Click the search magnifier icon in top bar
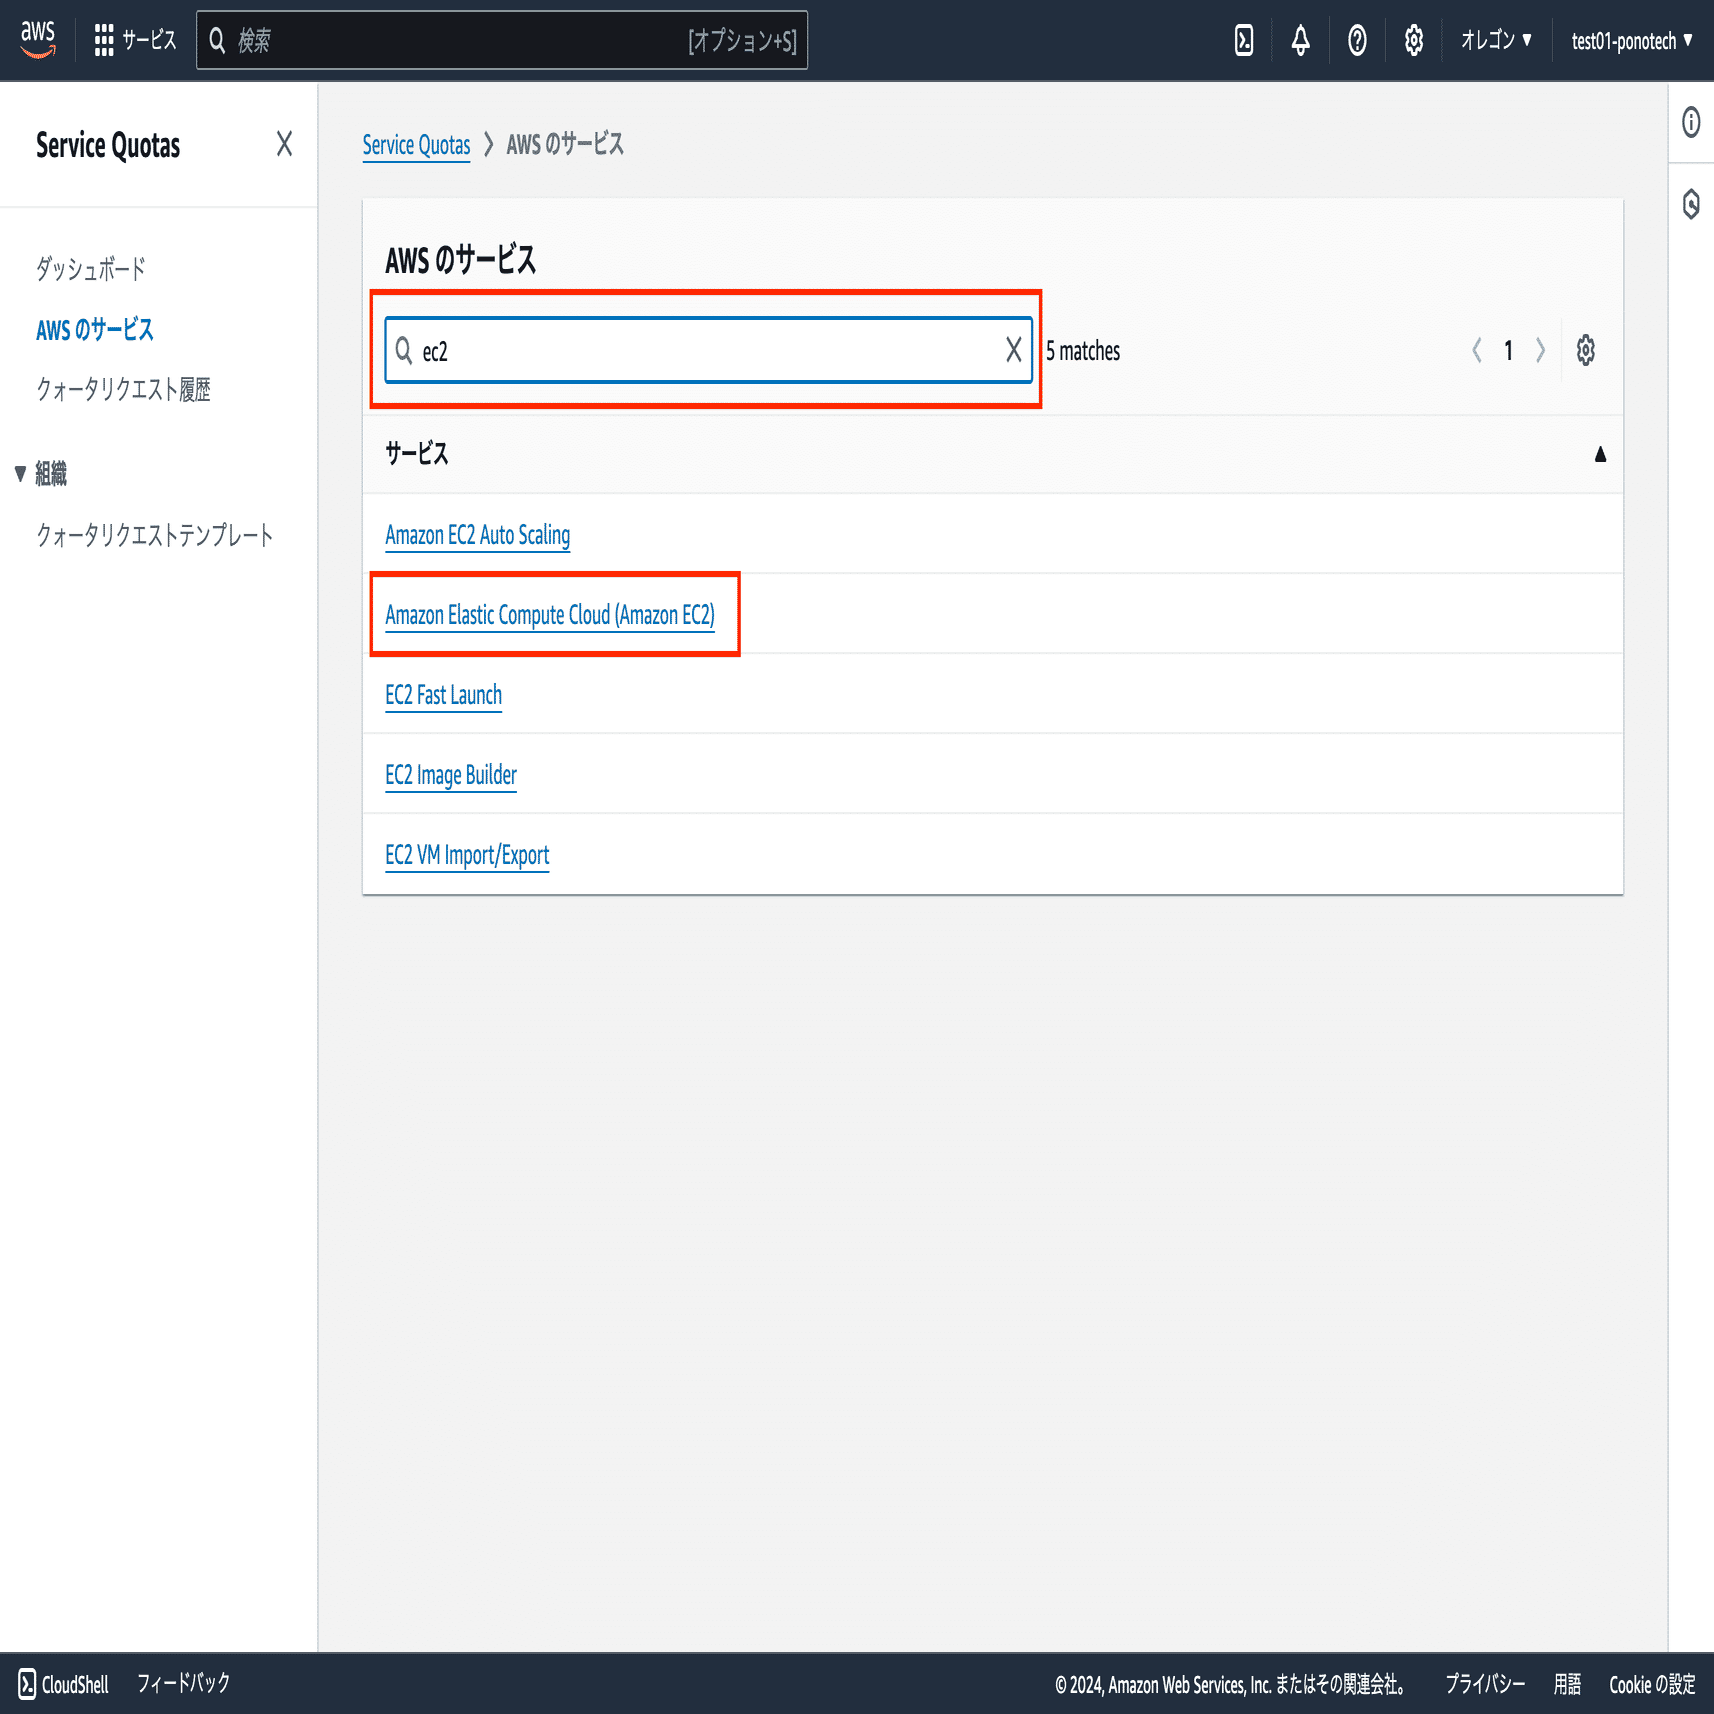Screen dimensions: 1714x1714 pos(217,40)
